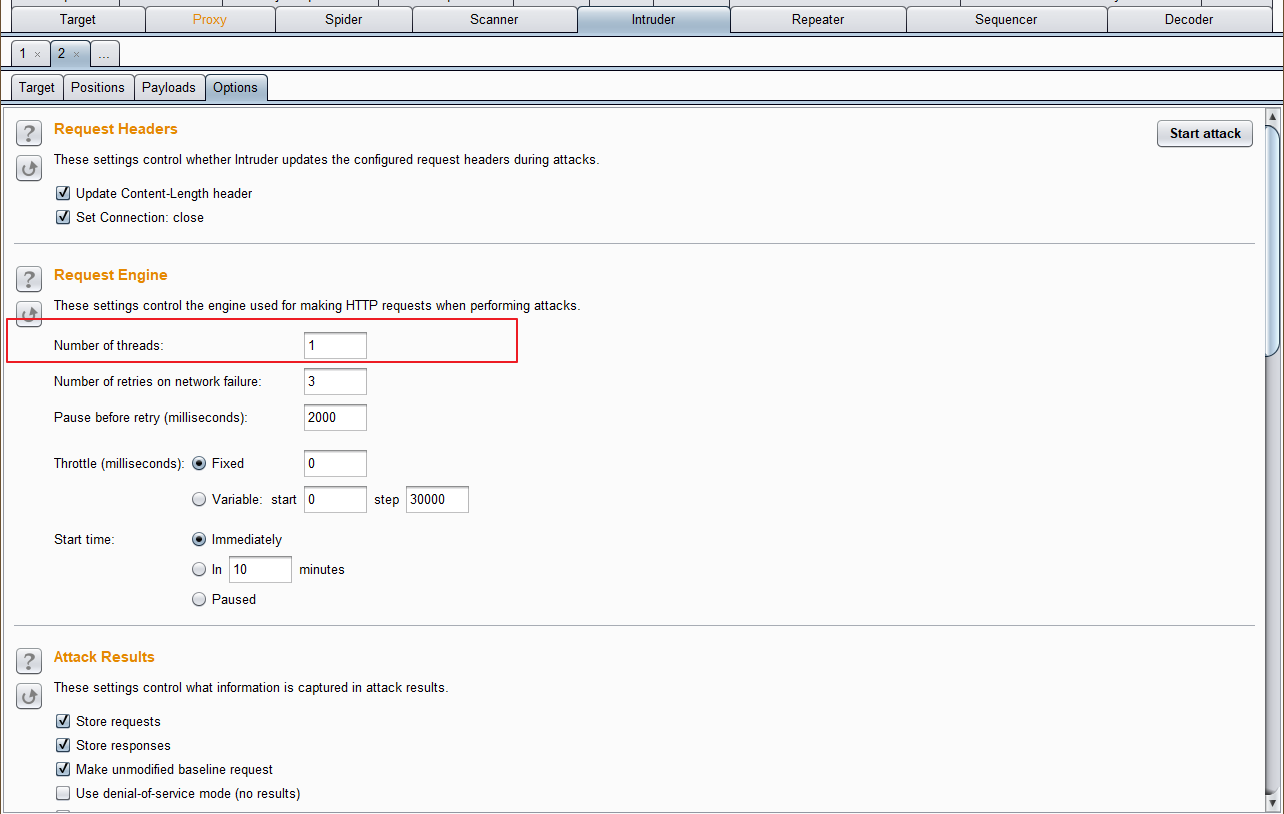Toggle Set Connection: close checkbox
The width and height of the screenshot is (1284, 814).
click(63, 217)
